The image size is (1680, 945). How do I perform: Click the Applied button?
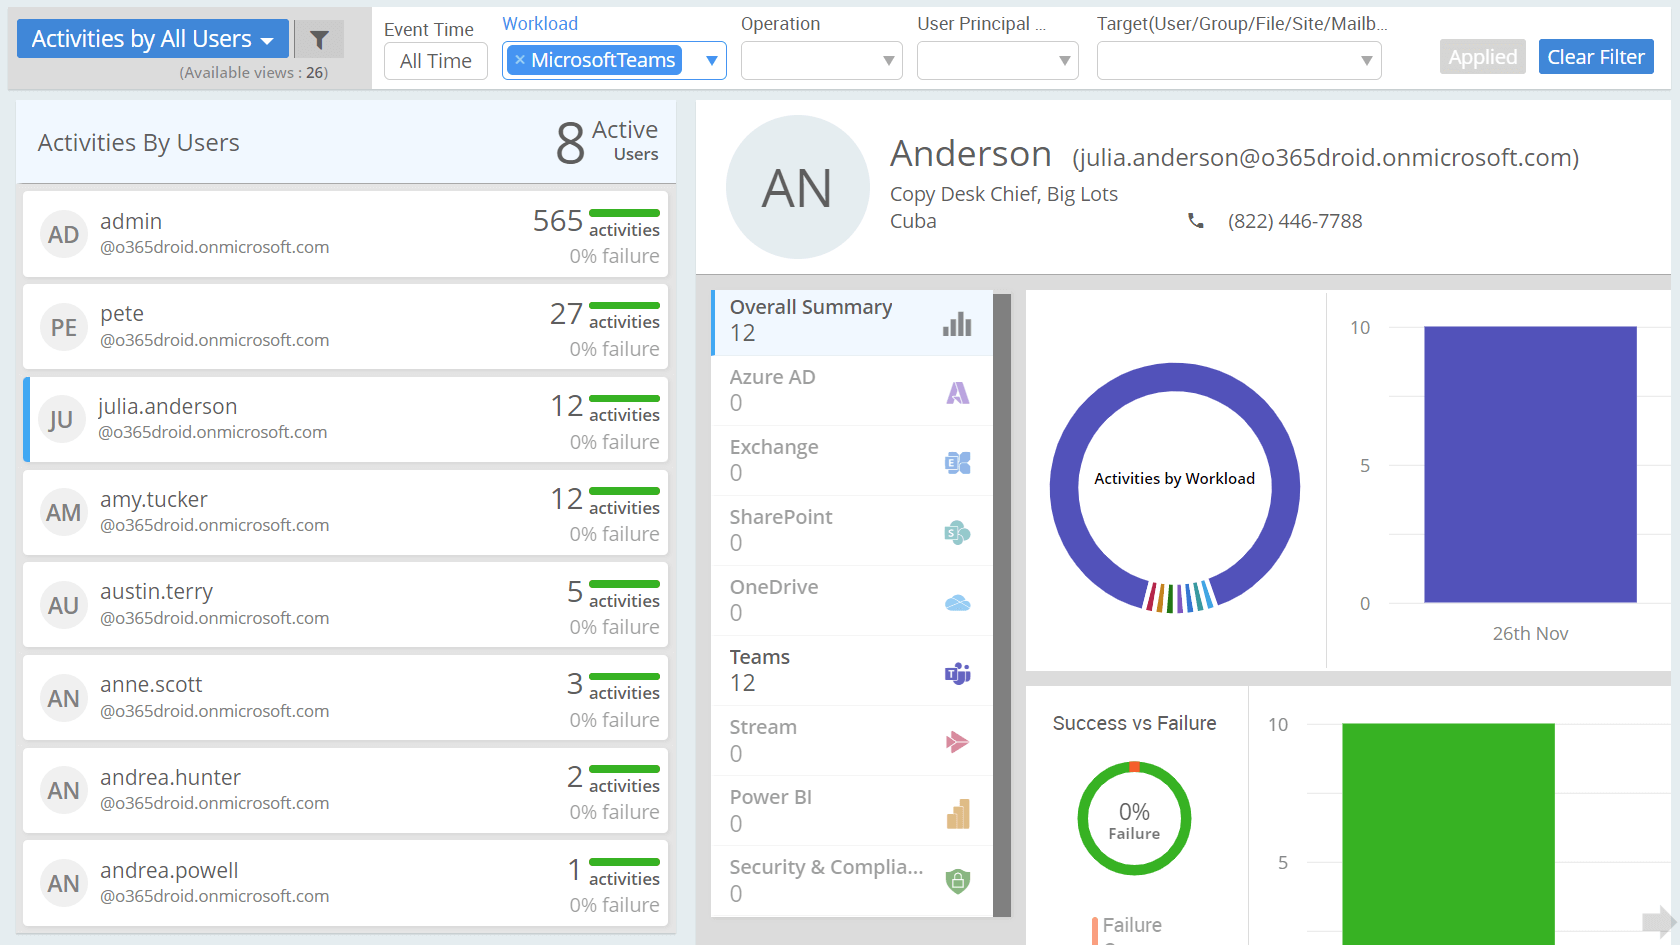[x=1482, y=56]
